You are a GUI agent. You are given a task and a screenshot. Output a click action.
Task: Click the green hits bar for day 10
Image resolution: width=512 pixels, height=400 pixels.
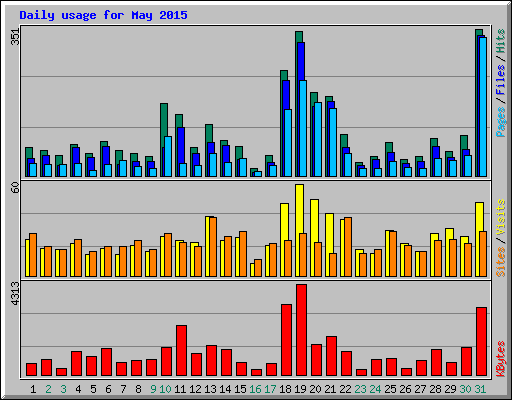[164, 120]
